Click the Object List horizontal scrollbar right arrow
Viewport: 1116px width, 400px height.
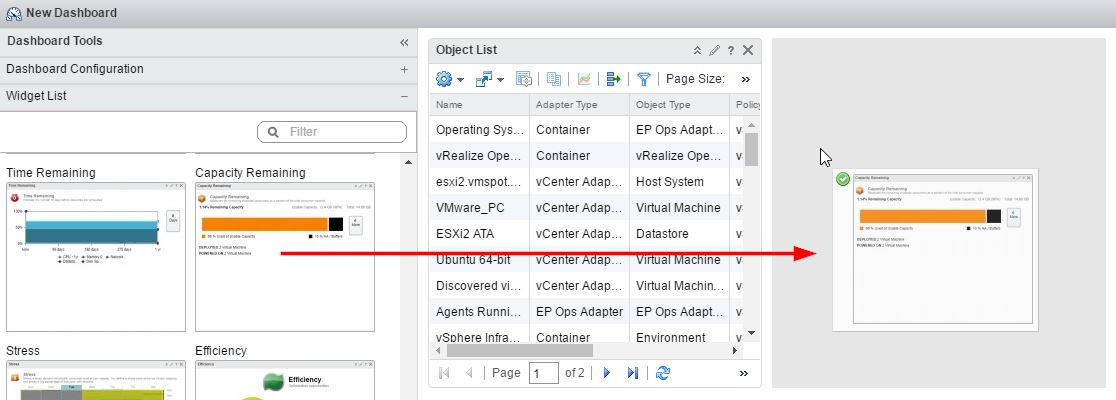[x=735, y=350]
